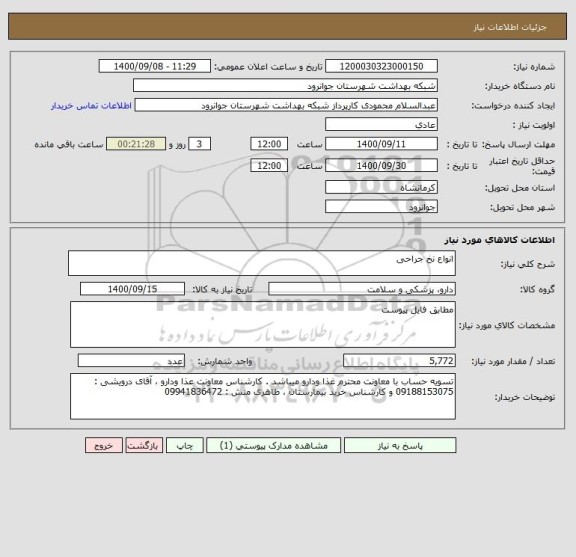Click buyer name field شبکه بهداشت شهرستان جوانرود

(285, 86)
